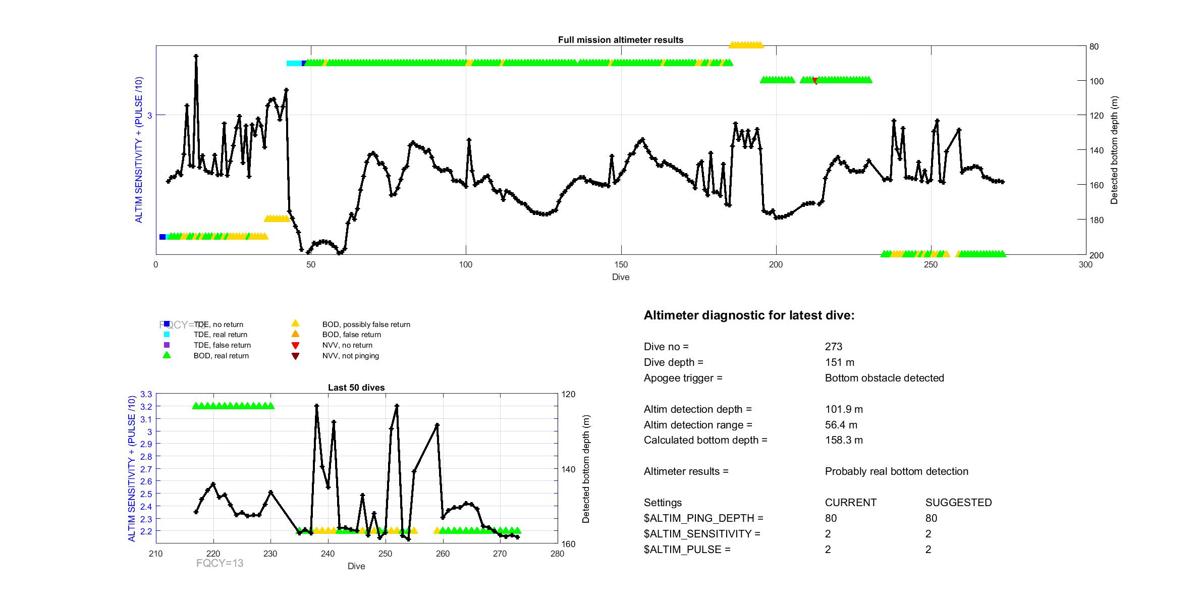
Task: Click the suggested $ALTIM_PING_DEPTH value 80
Action: coord(933,518)
